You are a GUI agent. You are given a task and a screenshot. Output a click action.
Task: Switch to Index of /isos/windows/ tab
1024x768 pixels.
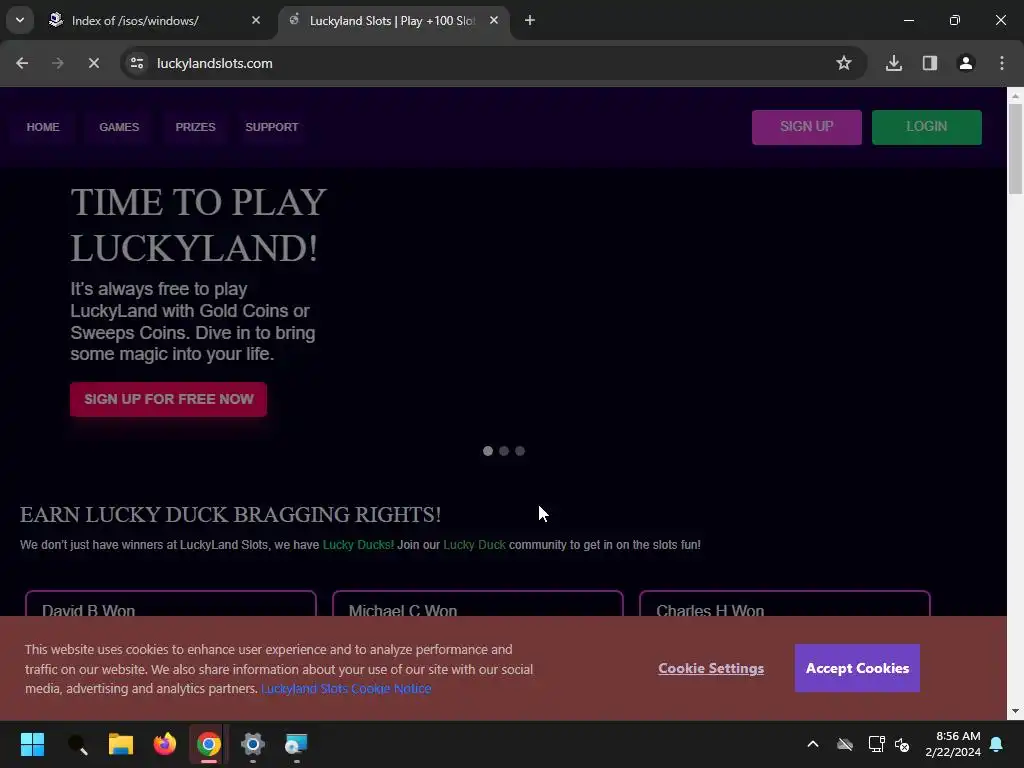pos(155,21)
